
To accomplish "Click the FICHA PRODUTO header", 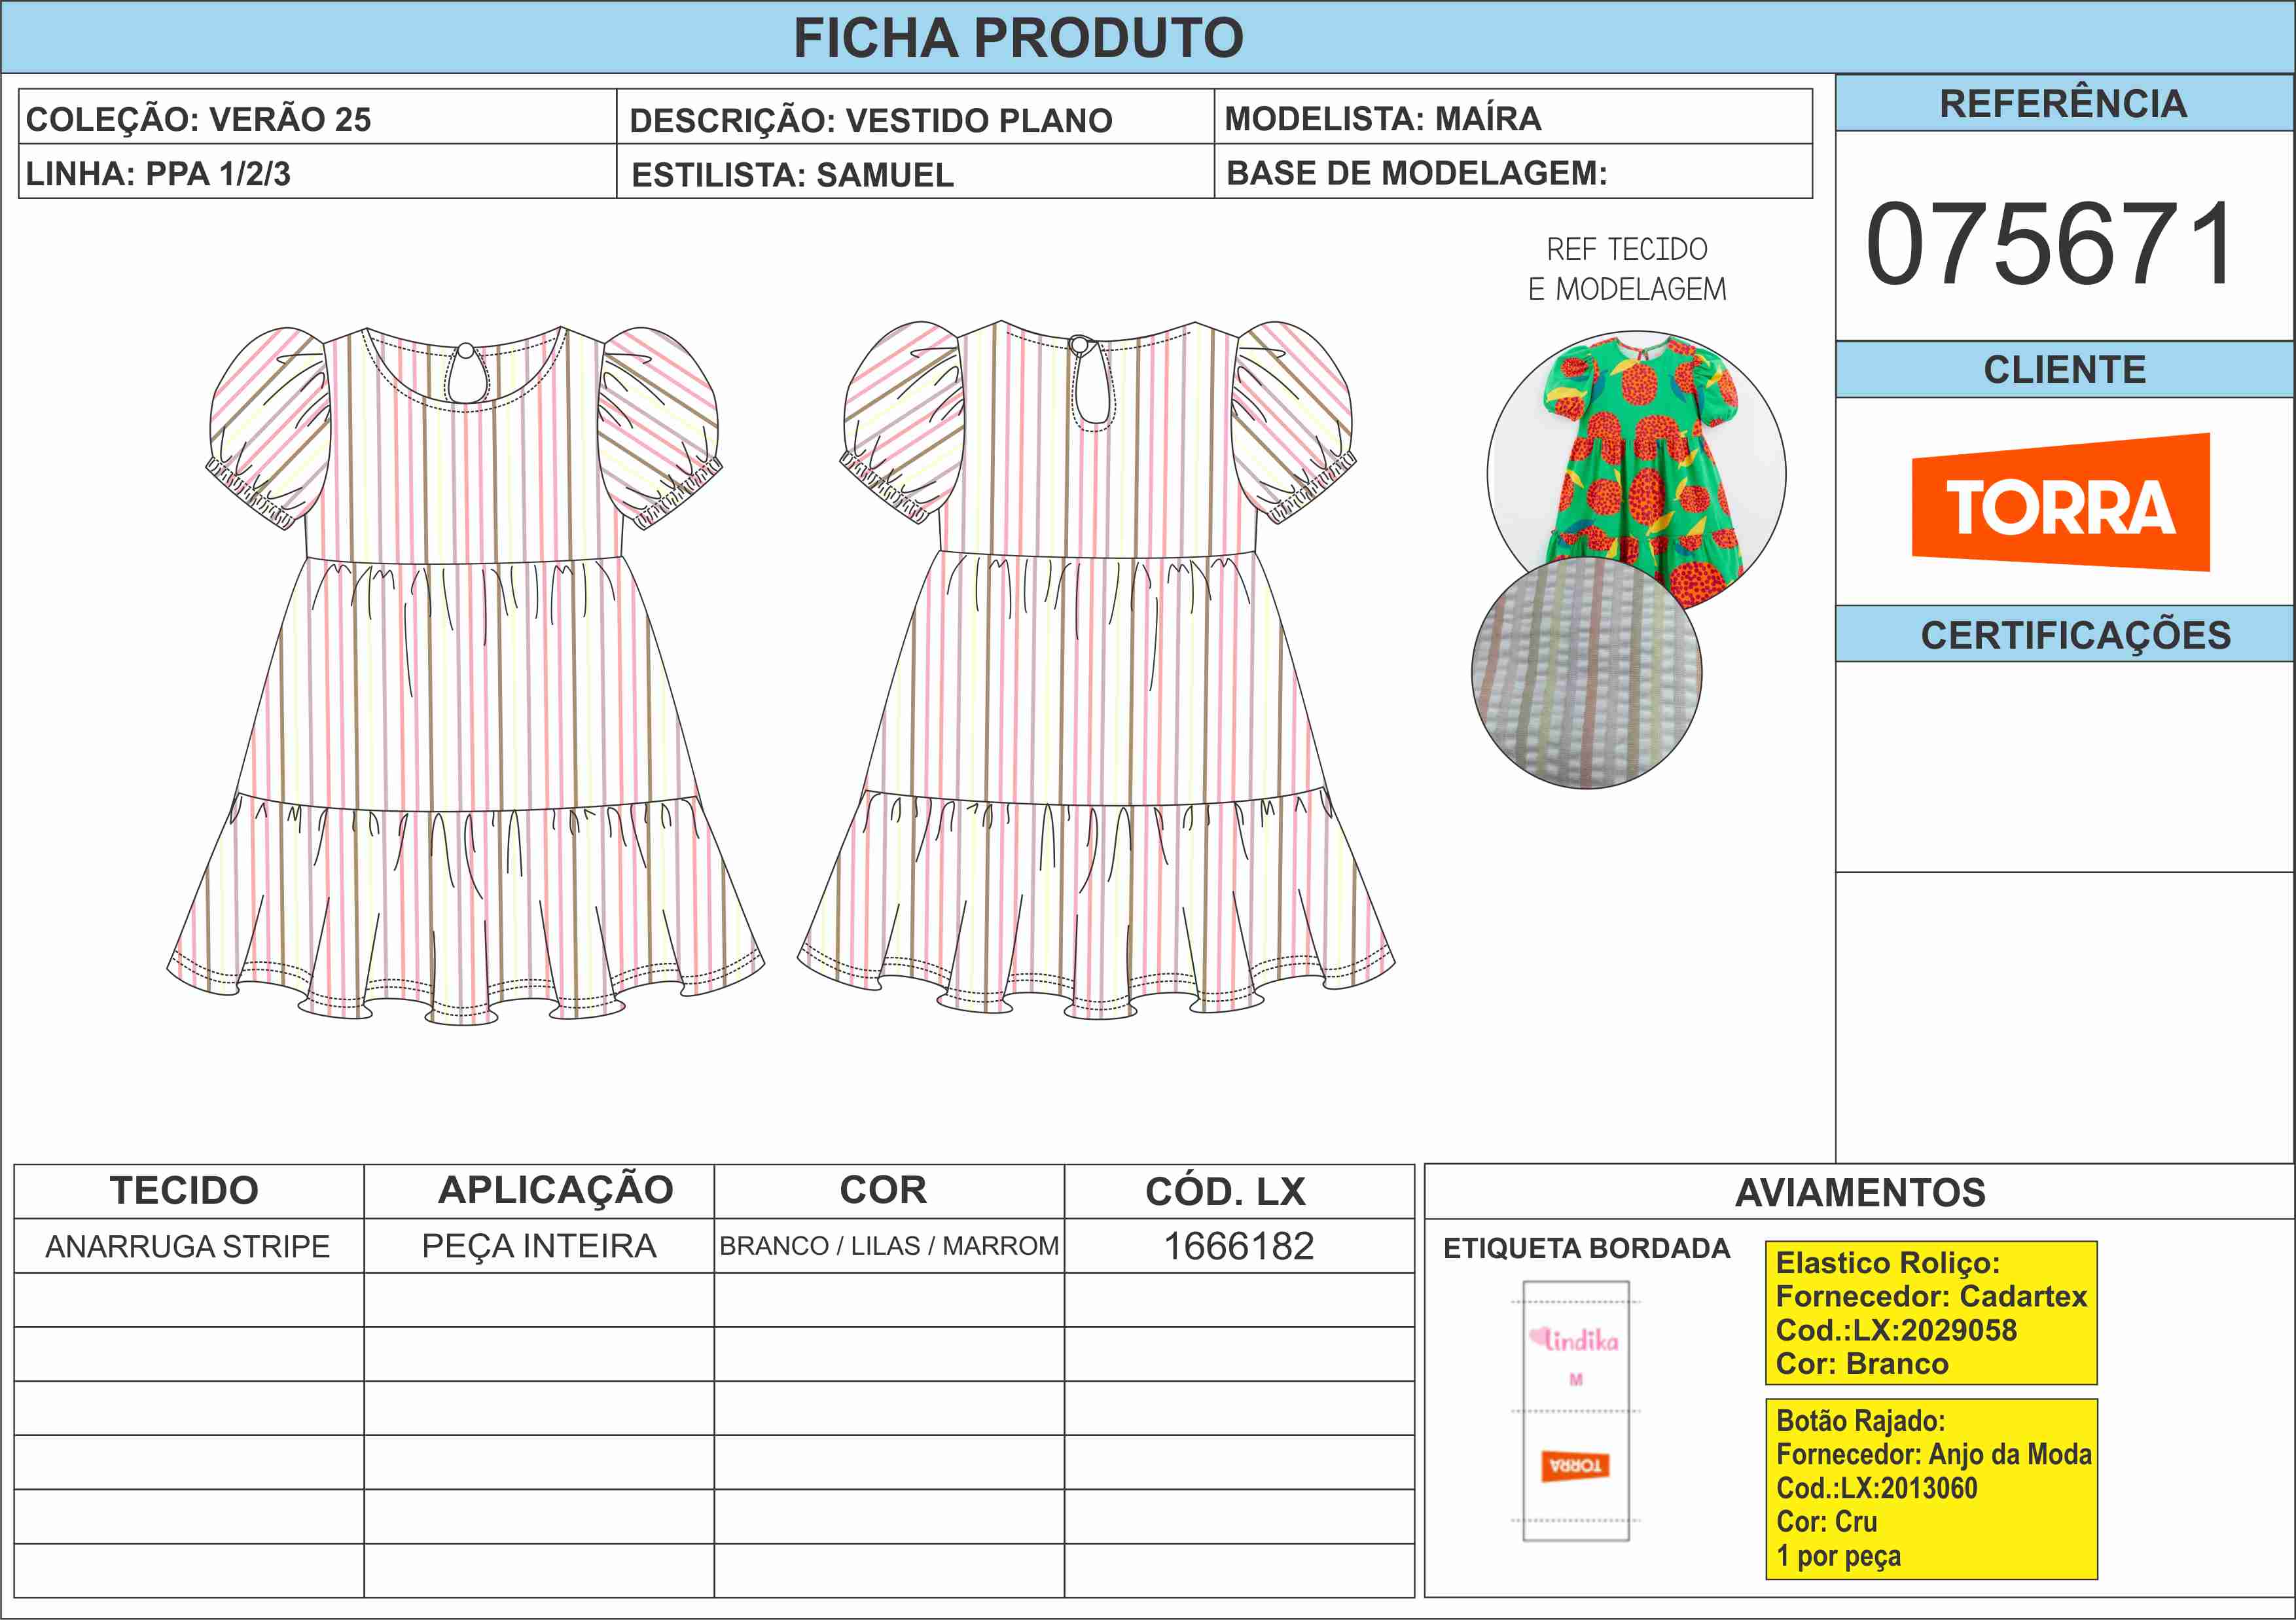I will pos(1018,38).
